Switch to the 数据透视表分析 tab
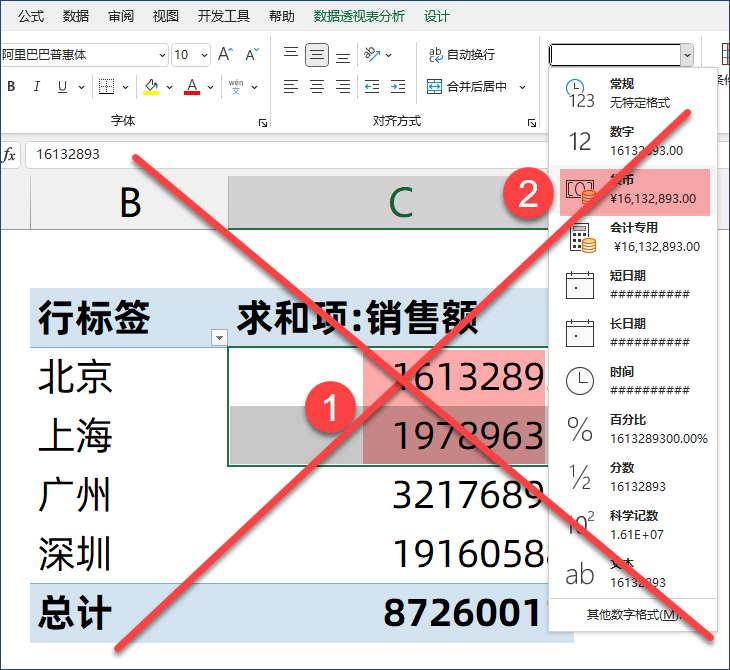The height and width of the screenshot is (670, 730). (359, 16)
